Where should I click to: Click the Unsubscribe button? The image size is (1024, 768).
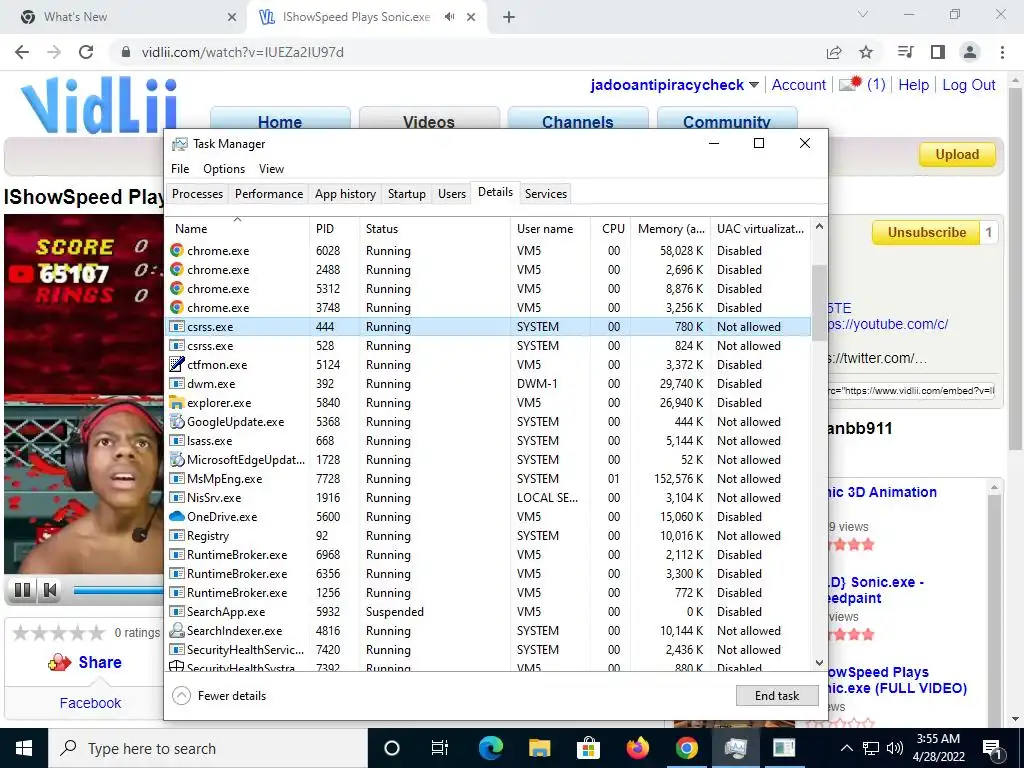coord(926,232)
